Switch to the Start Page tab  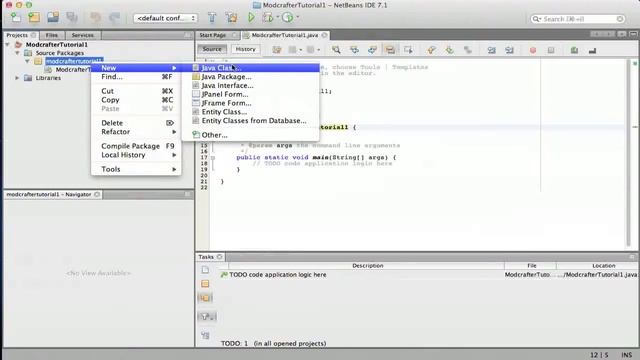[x=217, y=35]
